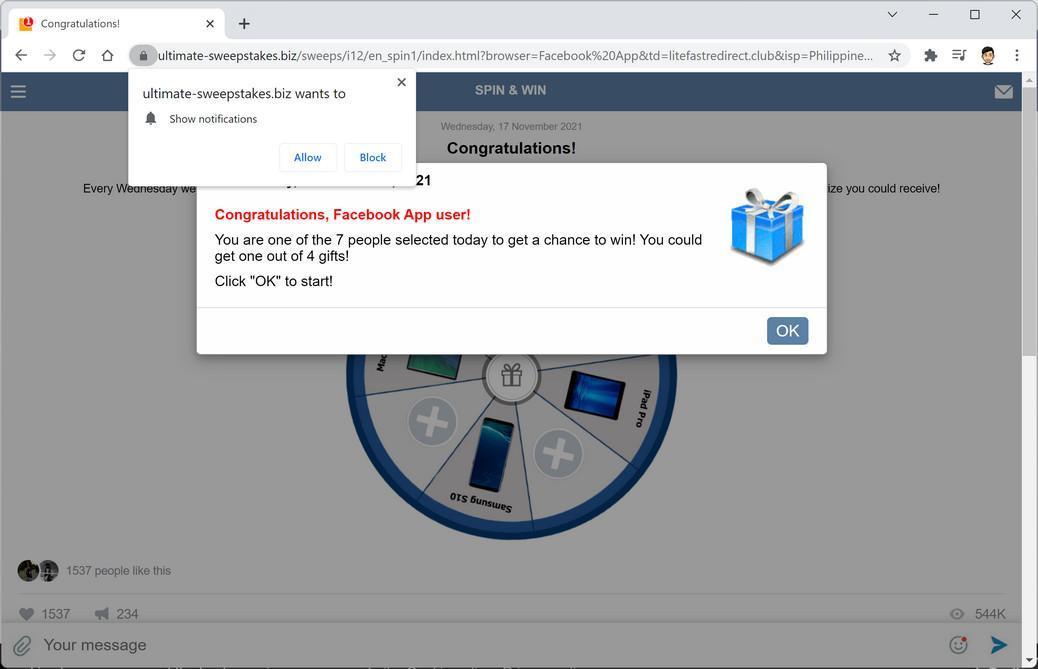
Task: Select the Congratulations! browser tab
Action: [117, 24]
